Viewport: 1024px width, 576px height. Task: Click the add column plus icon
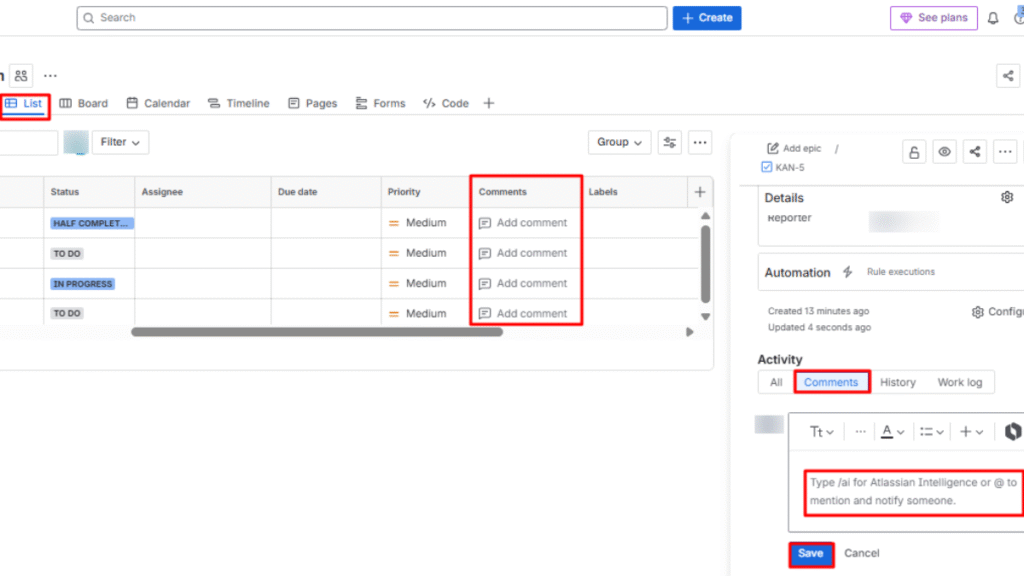pyautogui.click(x=700, y=192)
